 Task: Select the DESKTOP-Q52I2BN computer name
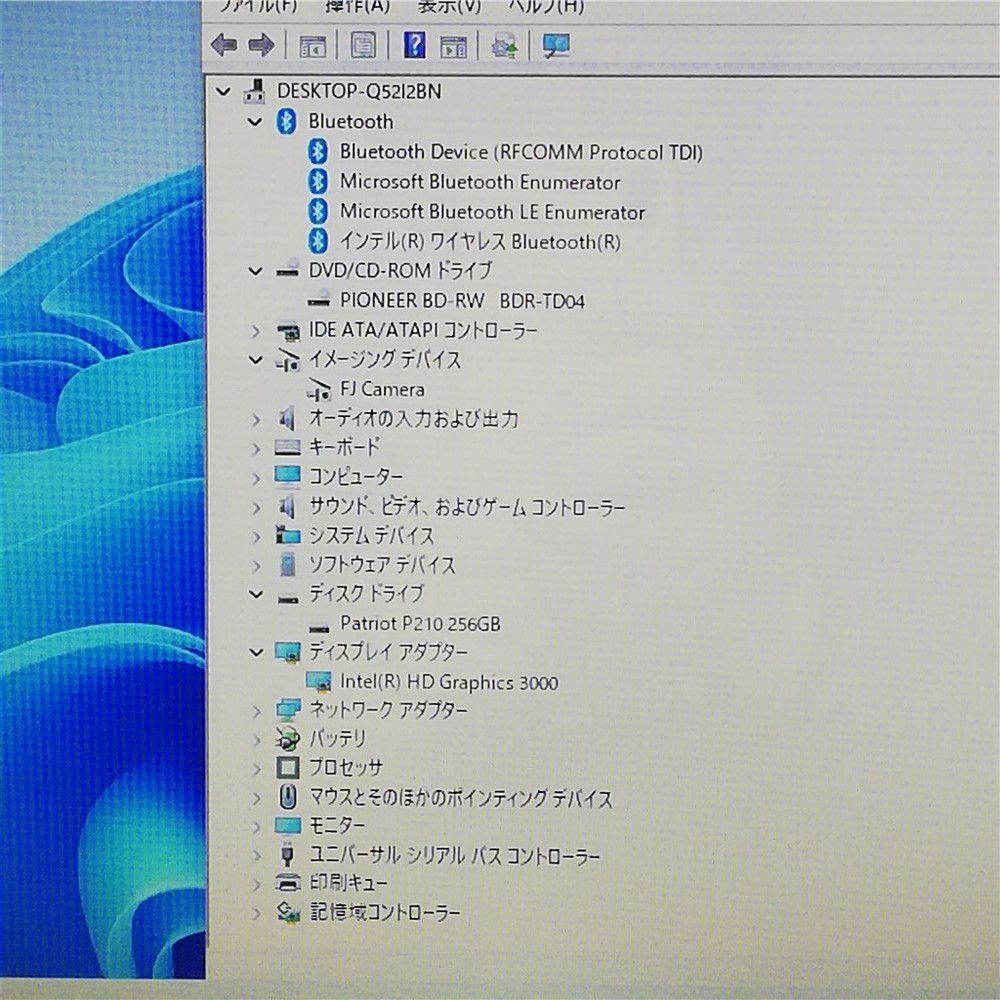[x=359, y=92]
